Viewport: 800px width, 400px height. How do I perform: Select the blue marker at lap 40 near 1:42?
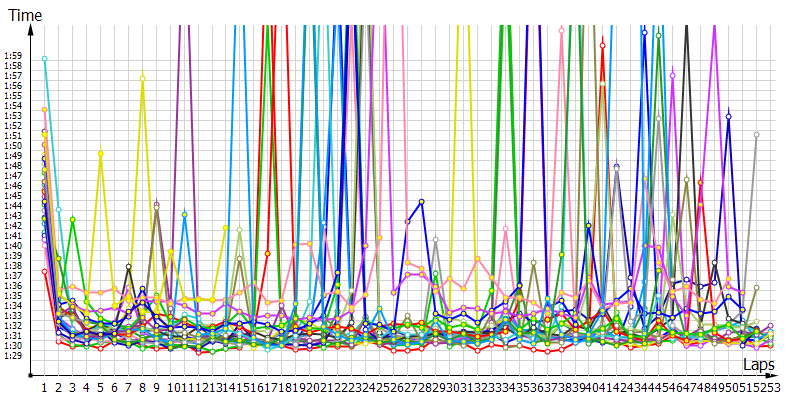588,224
